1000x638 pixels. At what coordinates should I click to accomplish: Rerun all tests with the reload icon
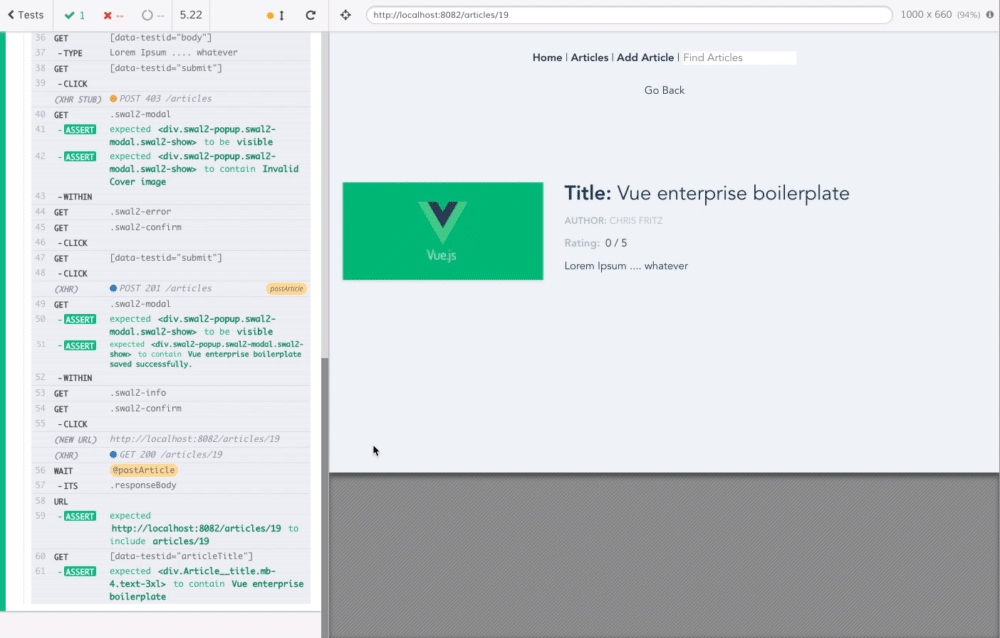coord(311,15)
